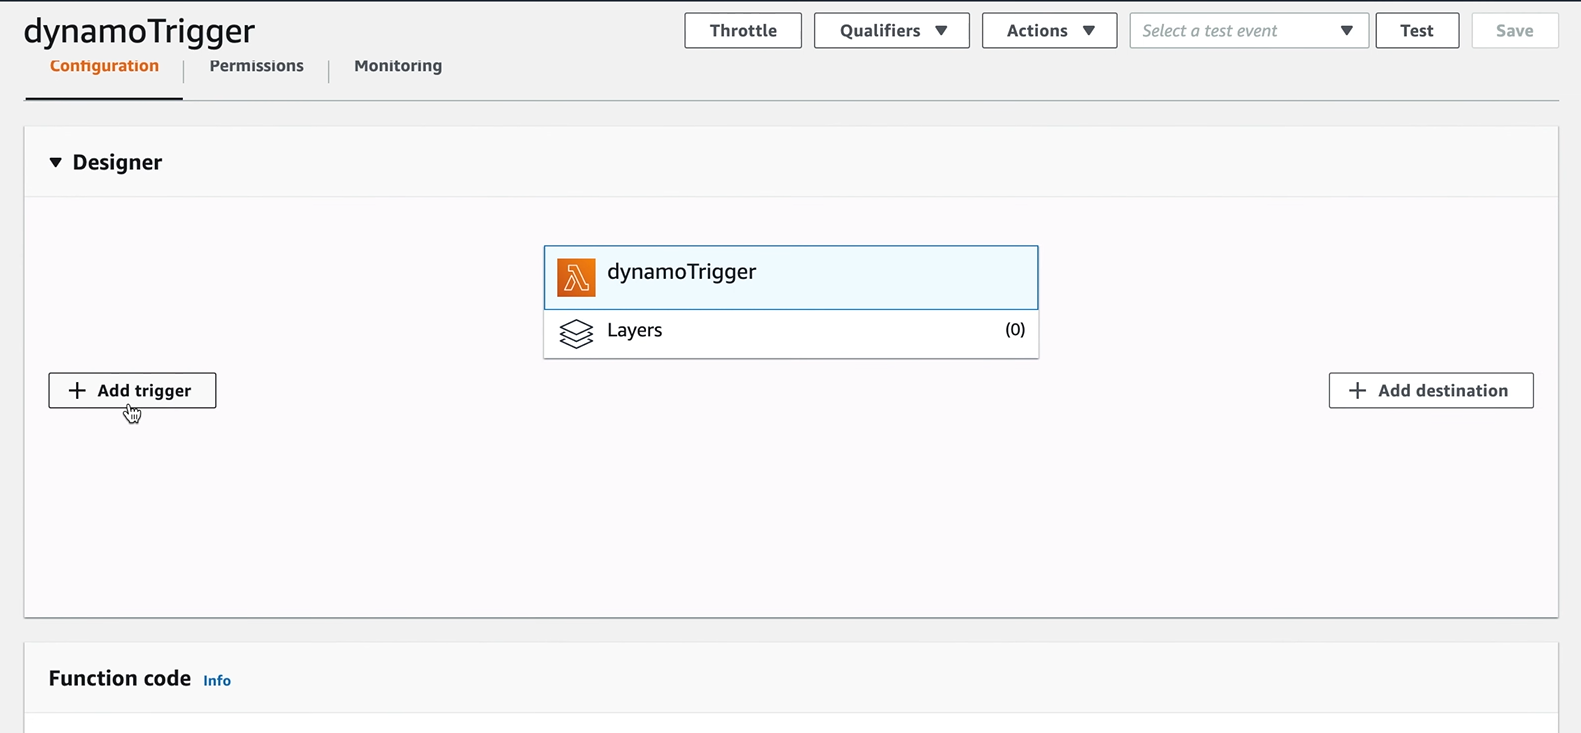Image resolution: width=1581 pixels, height=733 pixels.
Task: Open the Select a test event dropdown
Action: (x=1248, y=31)
